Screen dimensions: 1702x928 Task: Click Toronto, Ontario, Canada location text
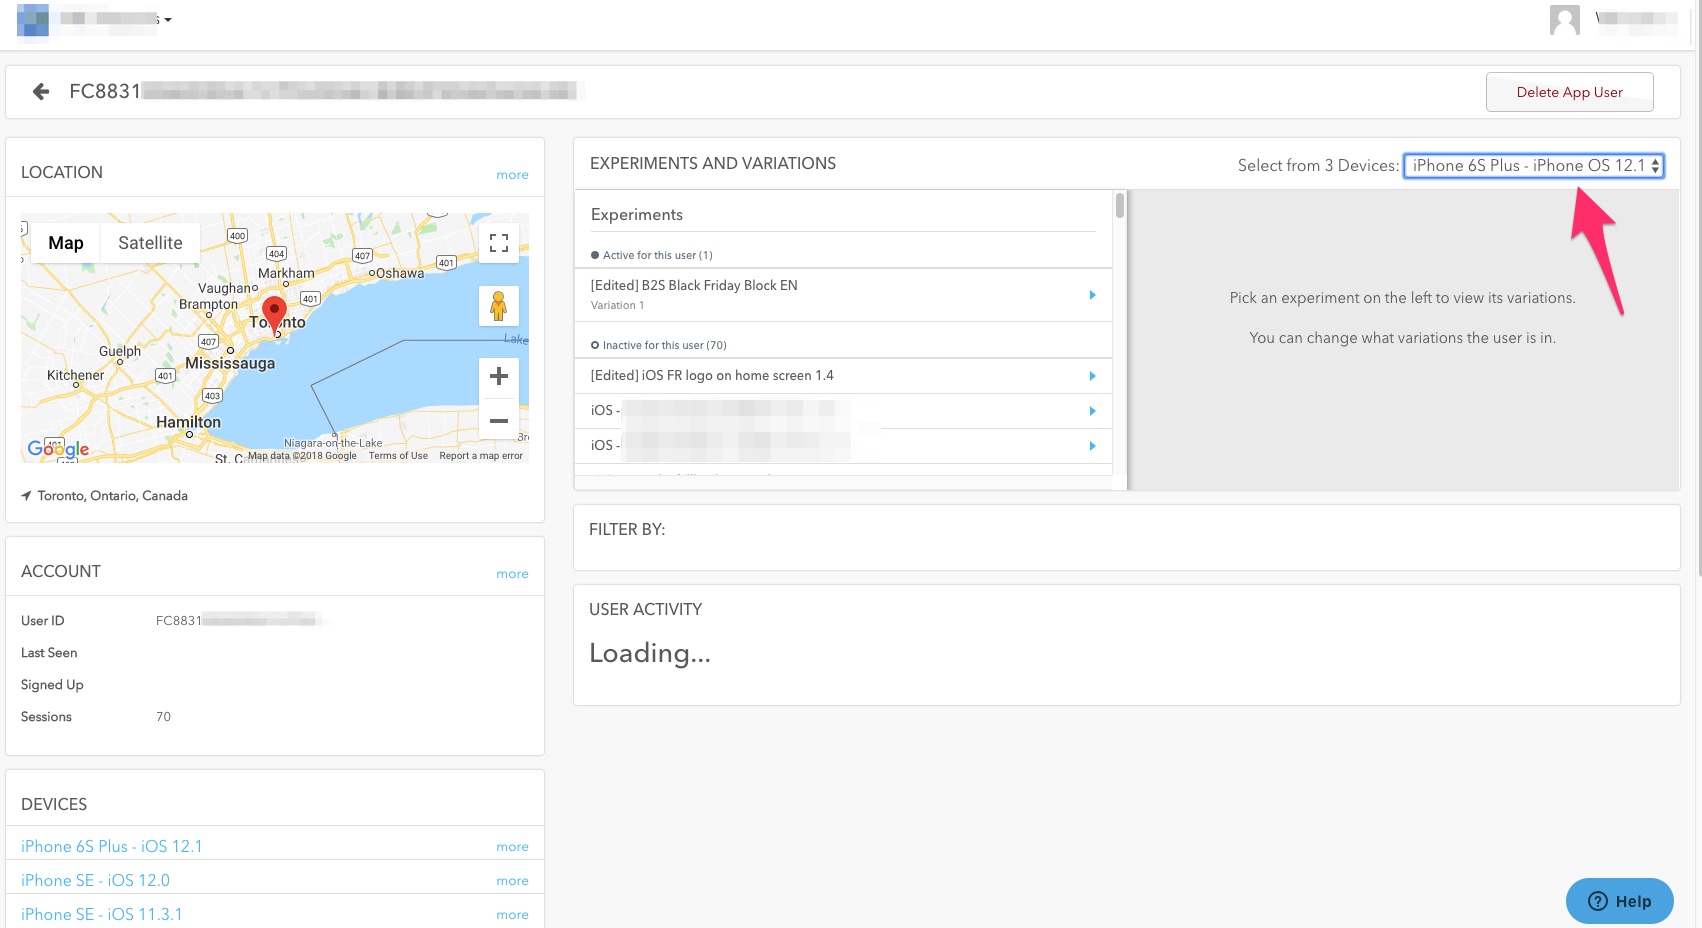112,496
